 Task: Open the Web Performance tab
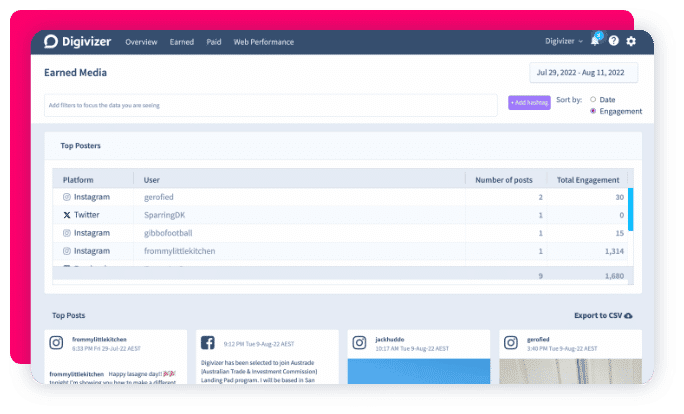[263, 42]
